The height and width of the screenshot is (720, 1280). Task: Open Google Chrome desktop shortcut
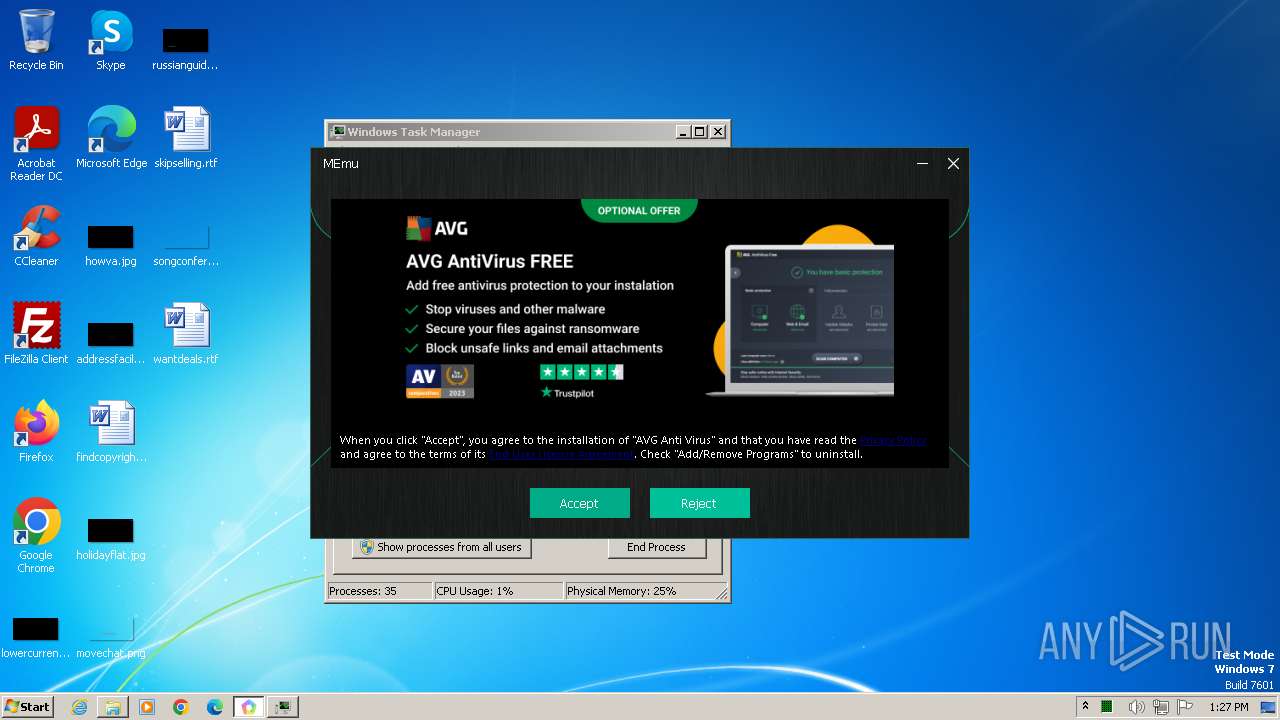(x=36, y=535)
